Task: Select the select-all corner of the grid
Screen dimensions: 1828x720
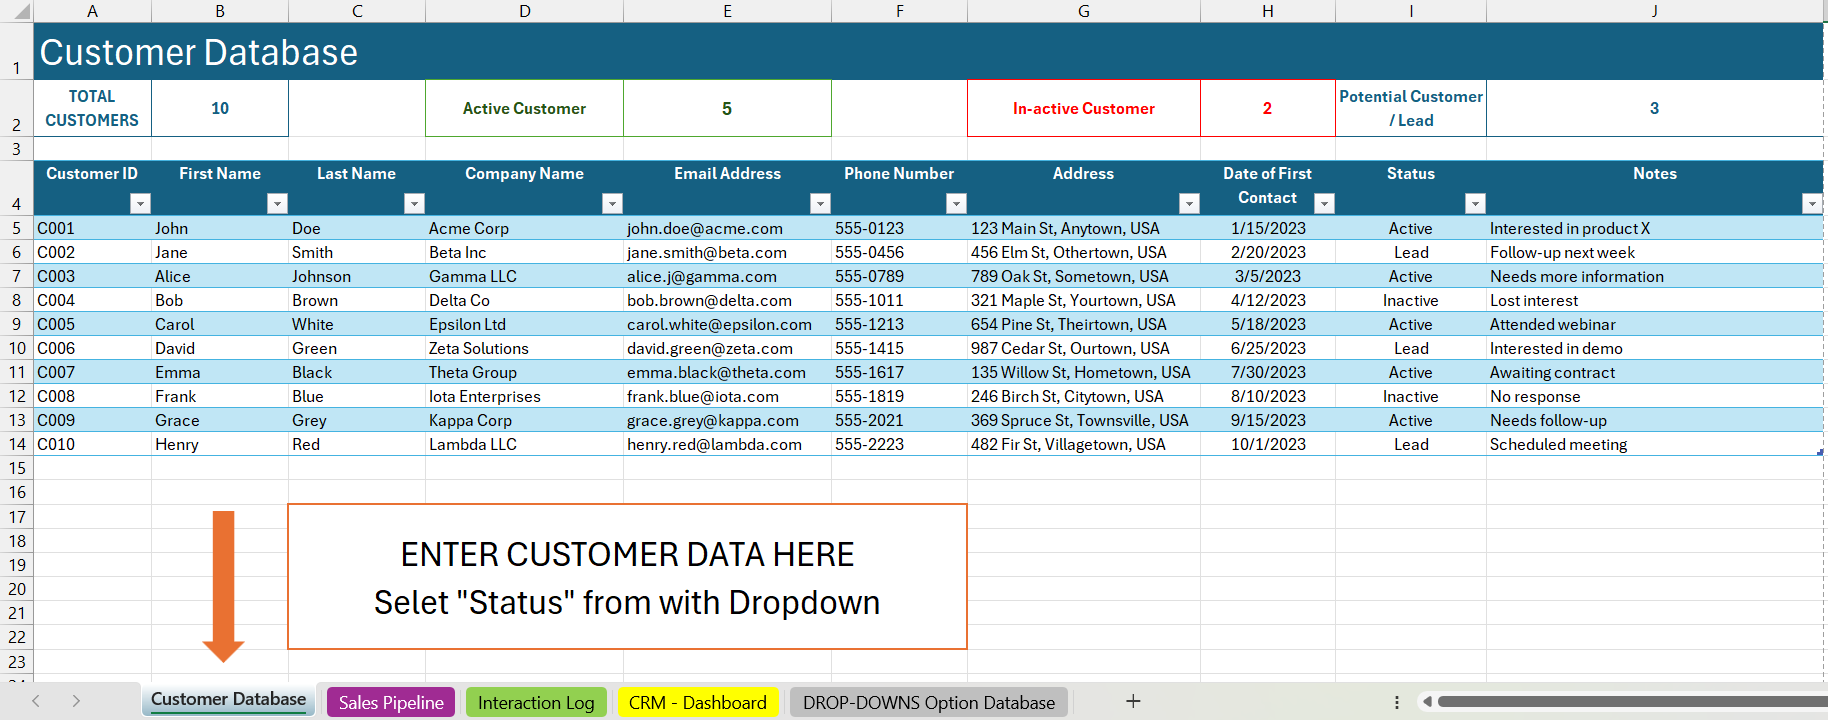Action: [x=17, y=11]
